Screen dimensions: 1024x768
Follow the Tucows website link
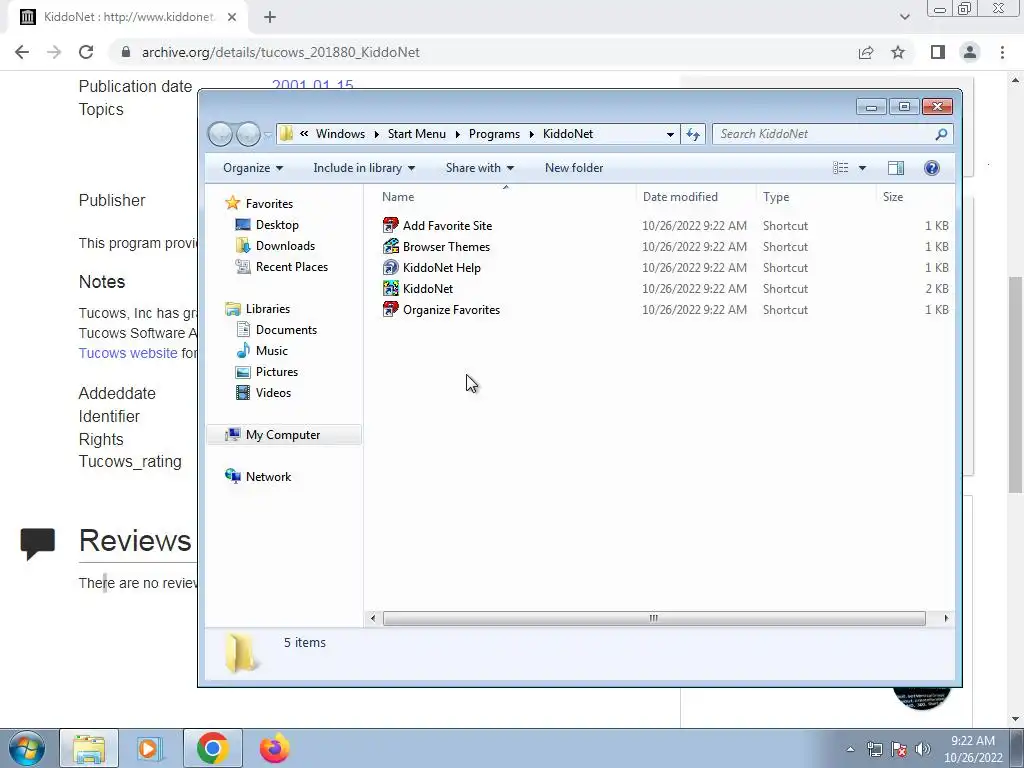[128, 353]
